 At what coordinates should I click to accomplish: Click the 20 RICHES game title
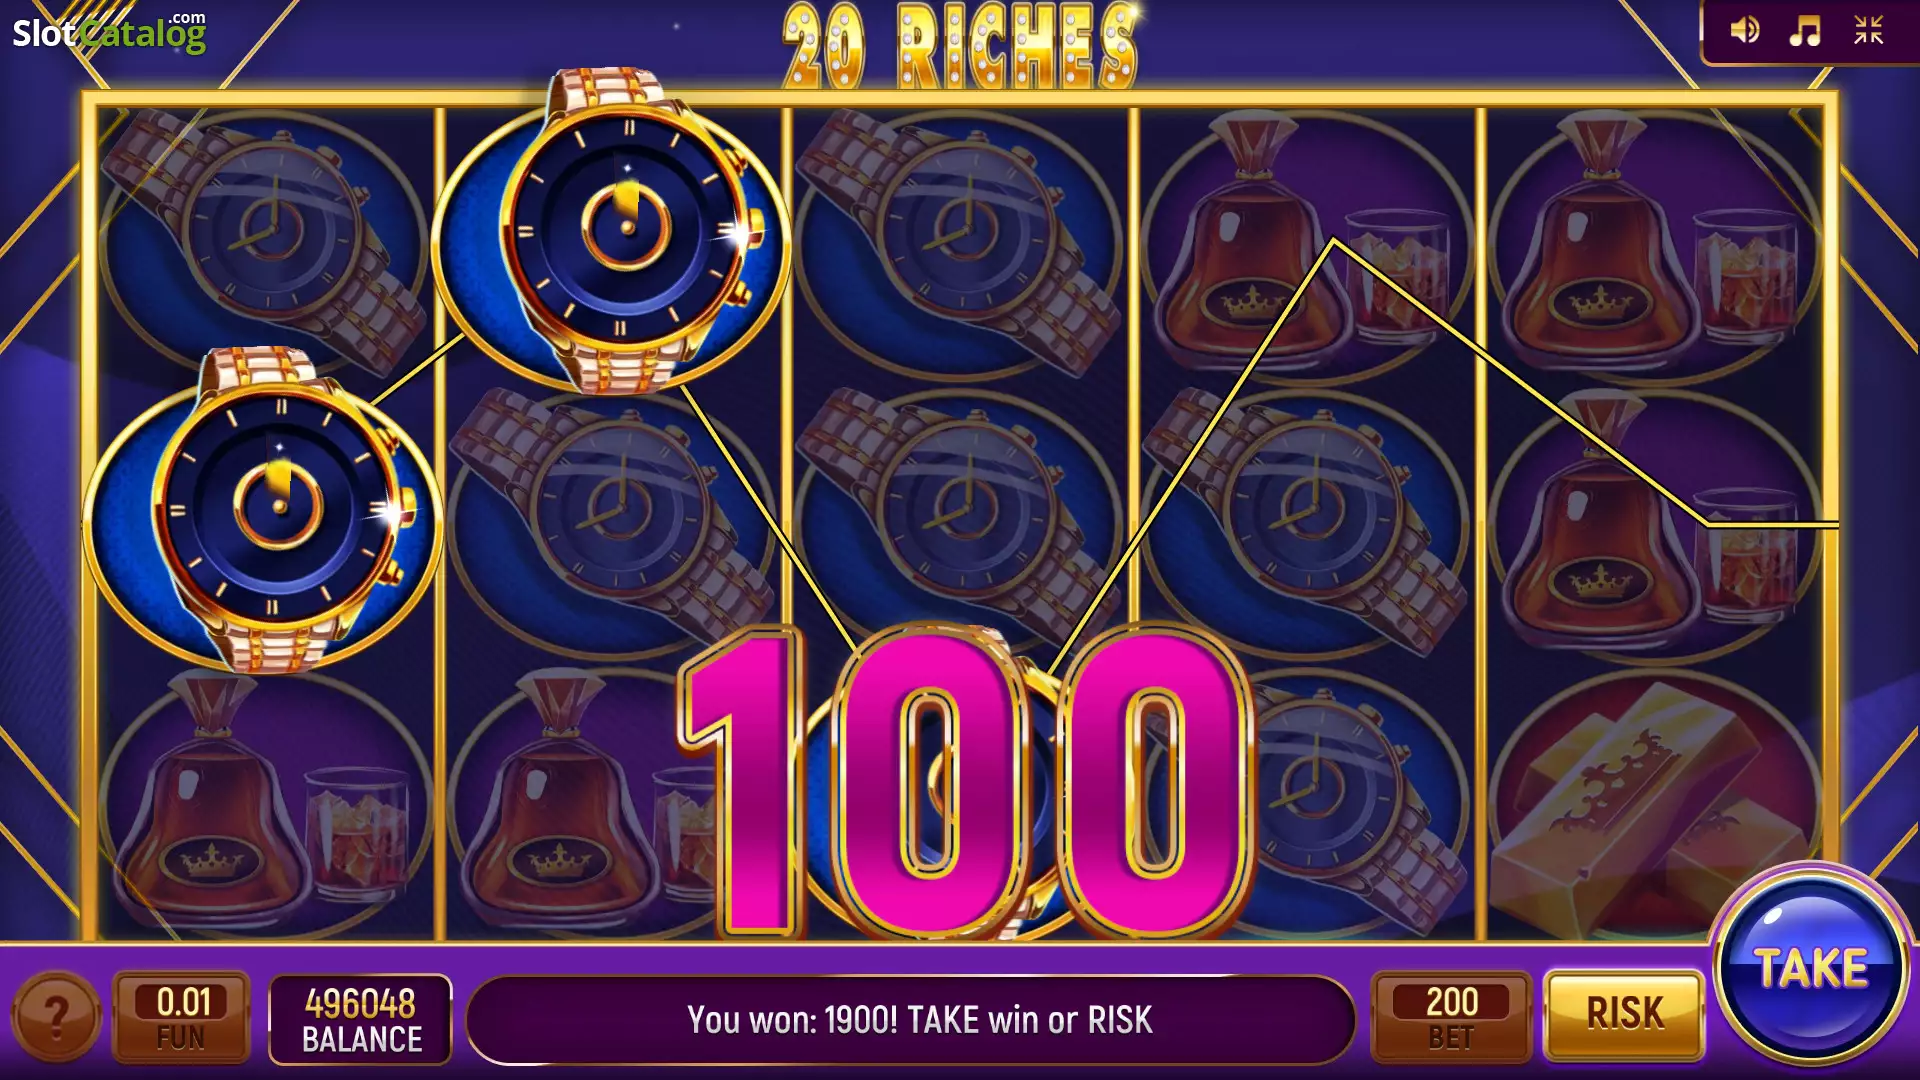point(960,44)
